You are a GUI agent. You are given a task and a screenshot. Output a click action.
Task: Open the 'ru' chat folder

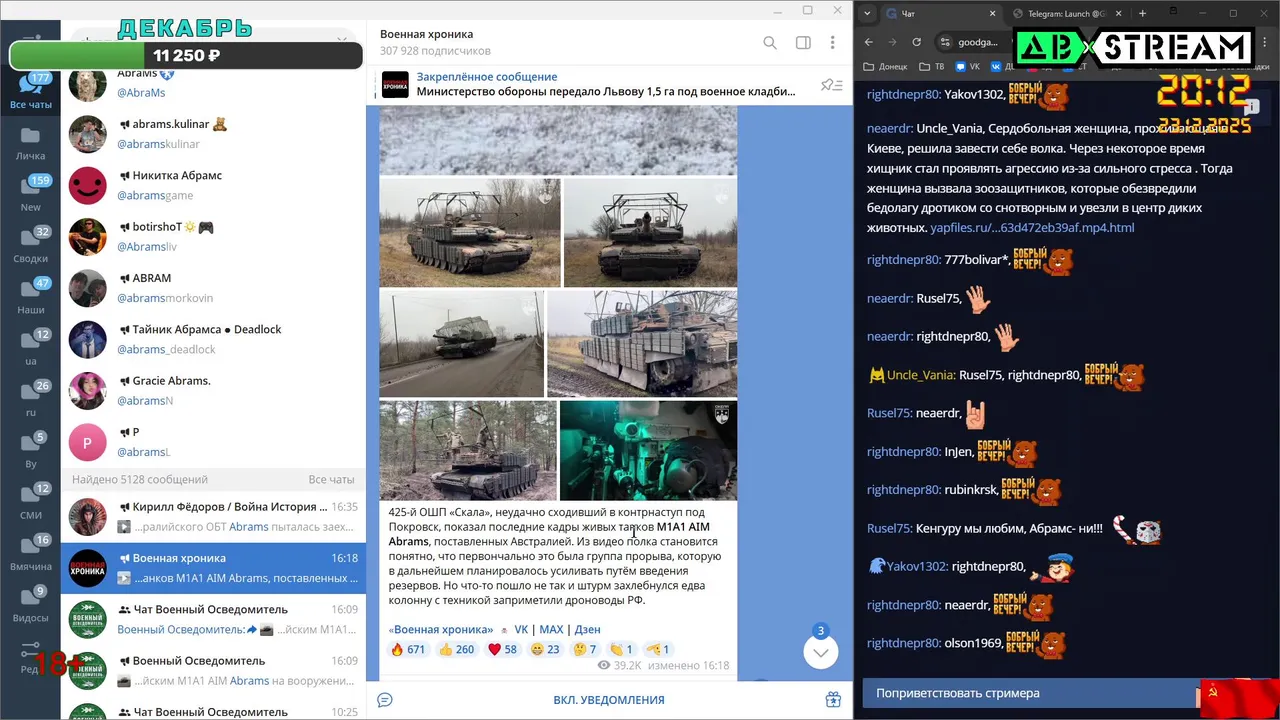pos(31,398)
